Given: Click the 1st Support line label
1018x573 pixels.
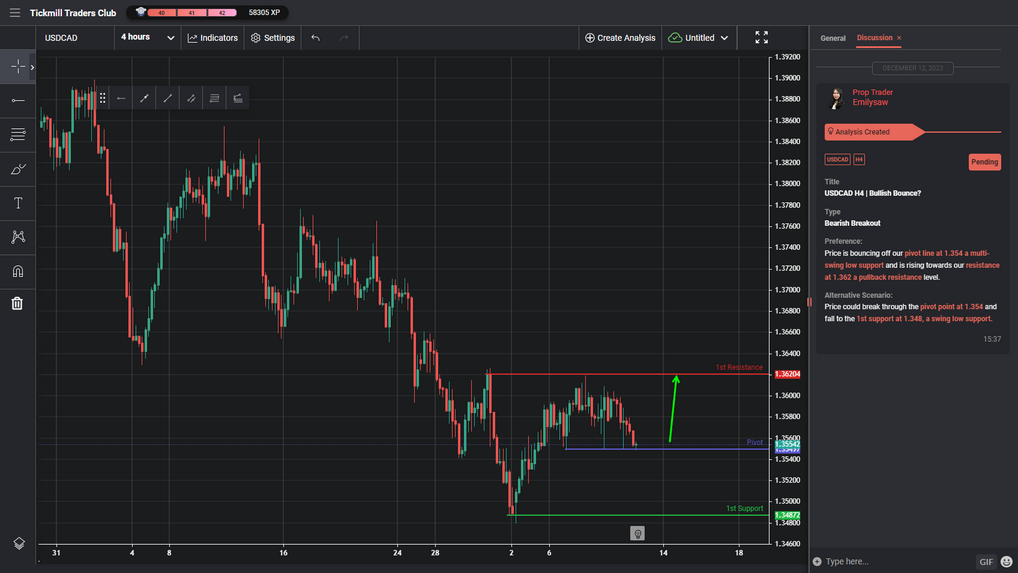Looking at the screenshot, I should coord(744,508).
